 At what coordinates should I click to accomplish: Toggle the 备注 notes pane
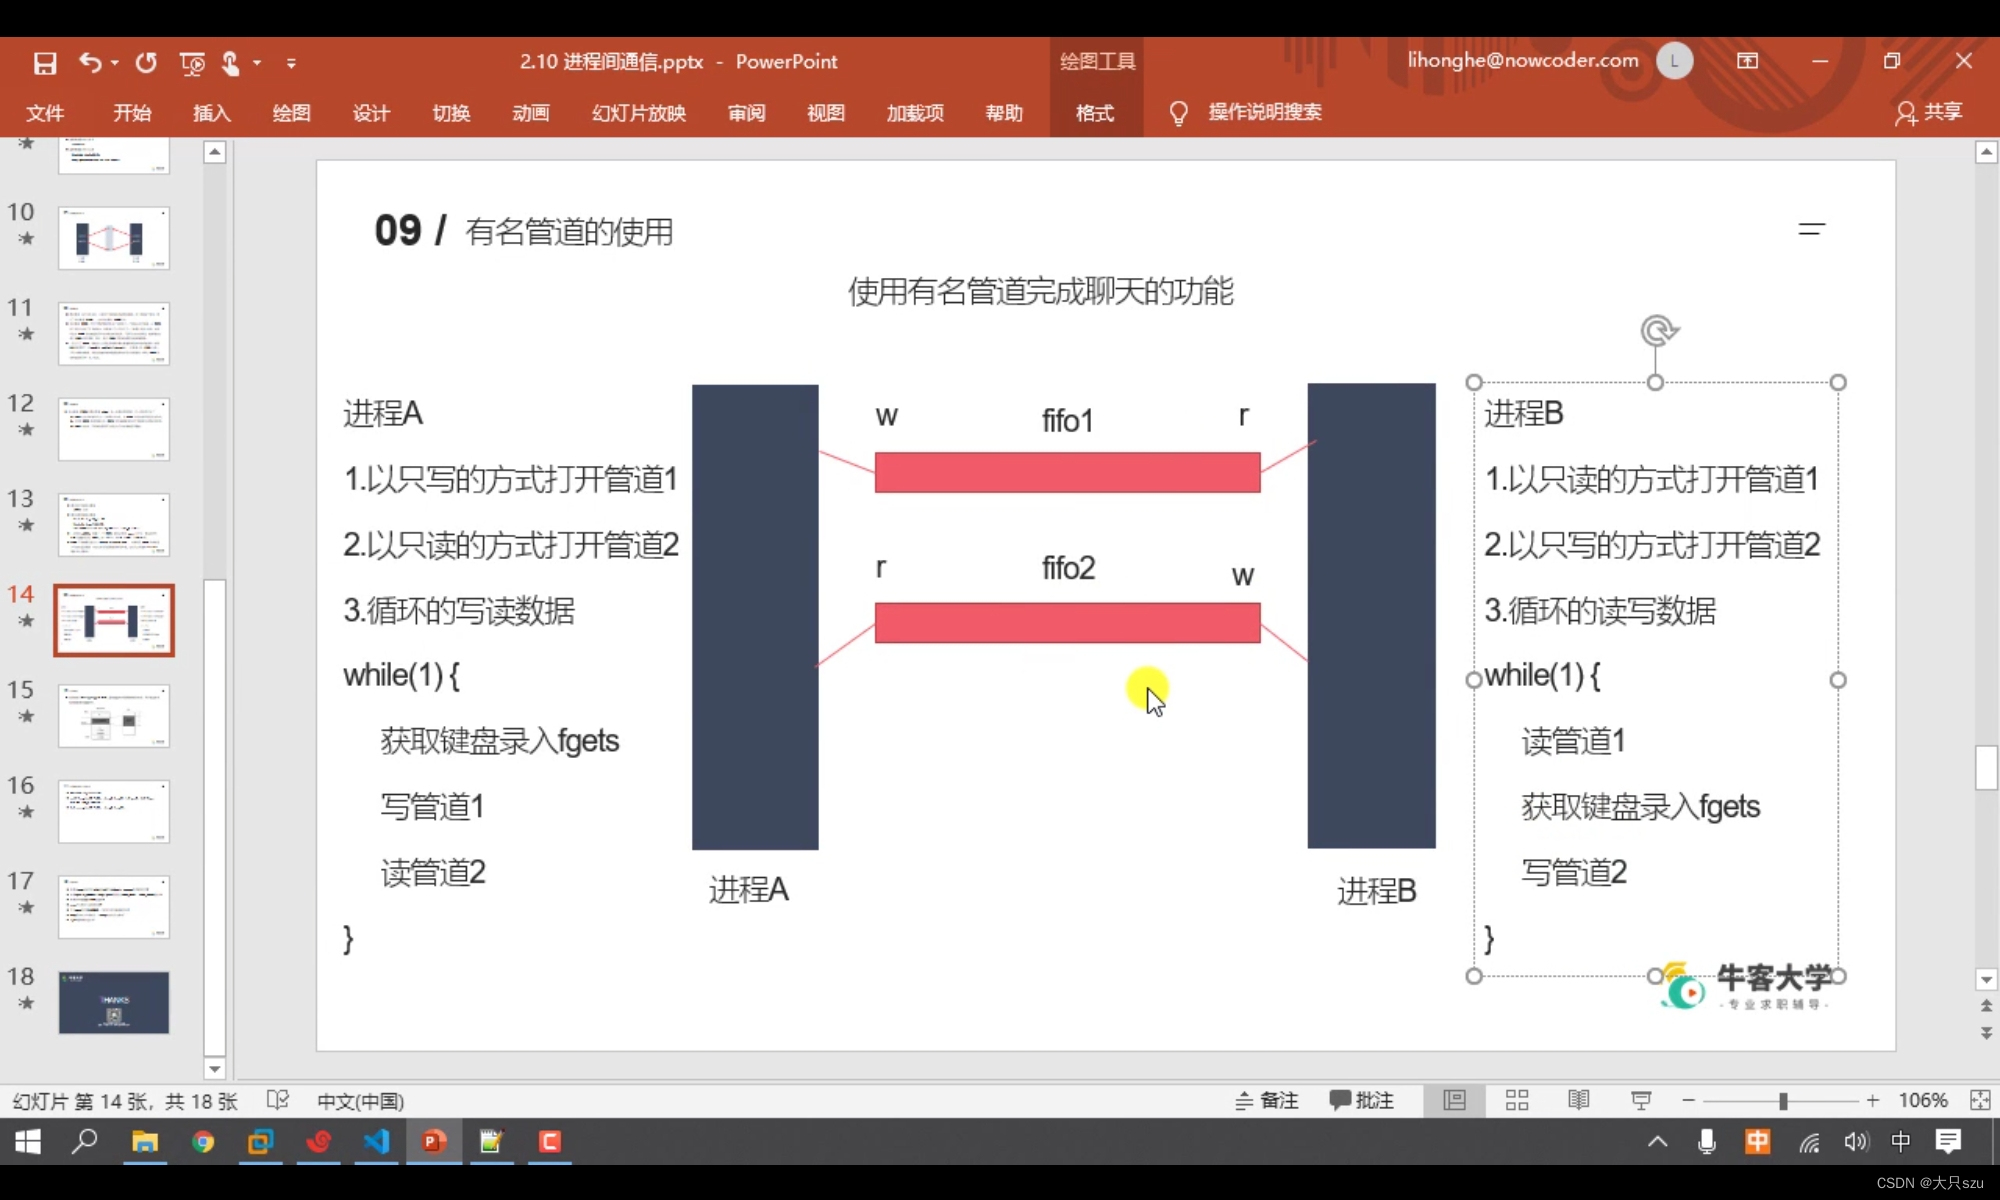[x=1266, y=1100]
